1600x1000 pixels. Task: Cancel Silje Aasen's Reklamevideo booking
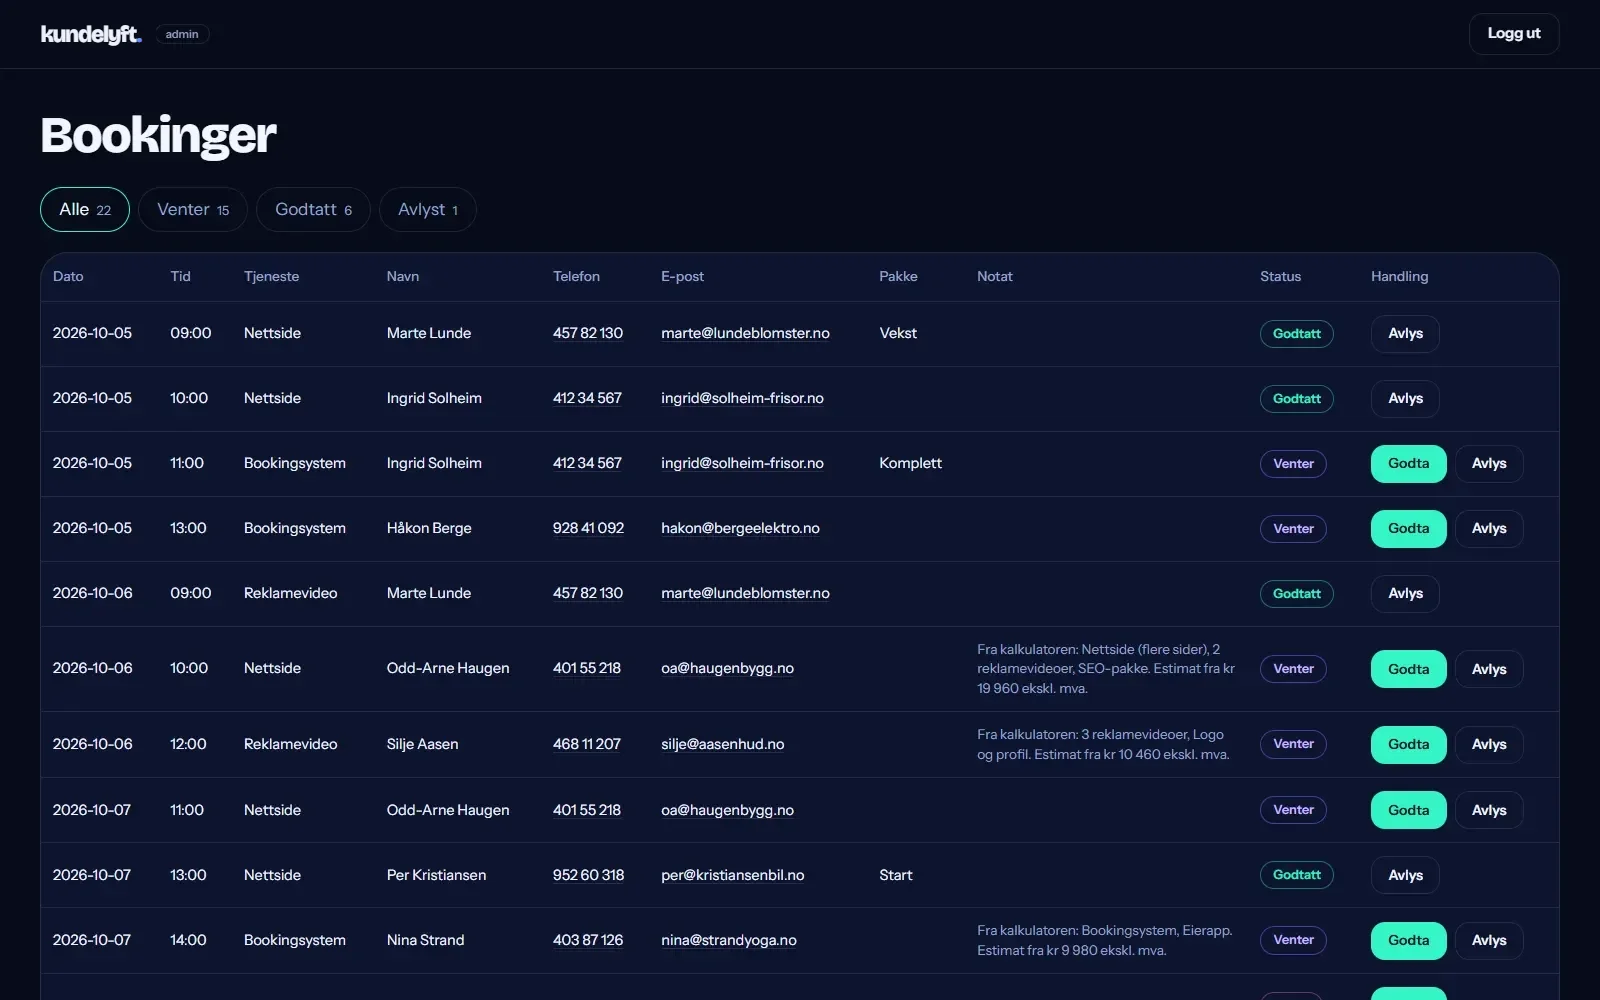[1489, 744]
